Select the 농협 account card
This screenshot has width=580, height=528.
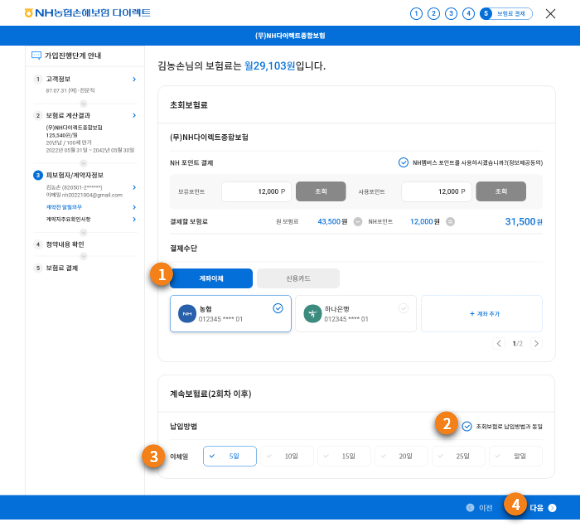point(230,313)
